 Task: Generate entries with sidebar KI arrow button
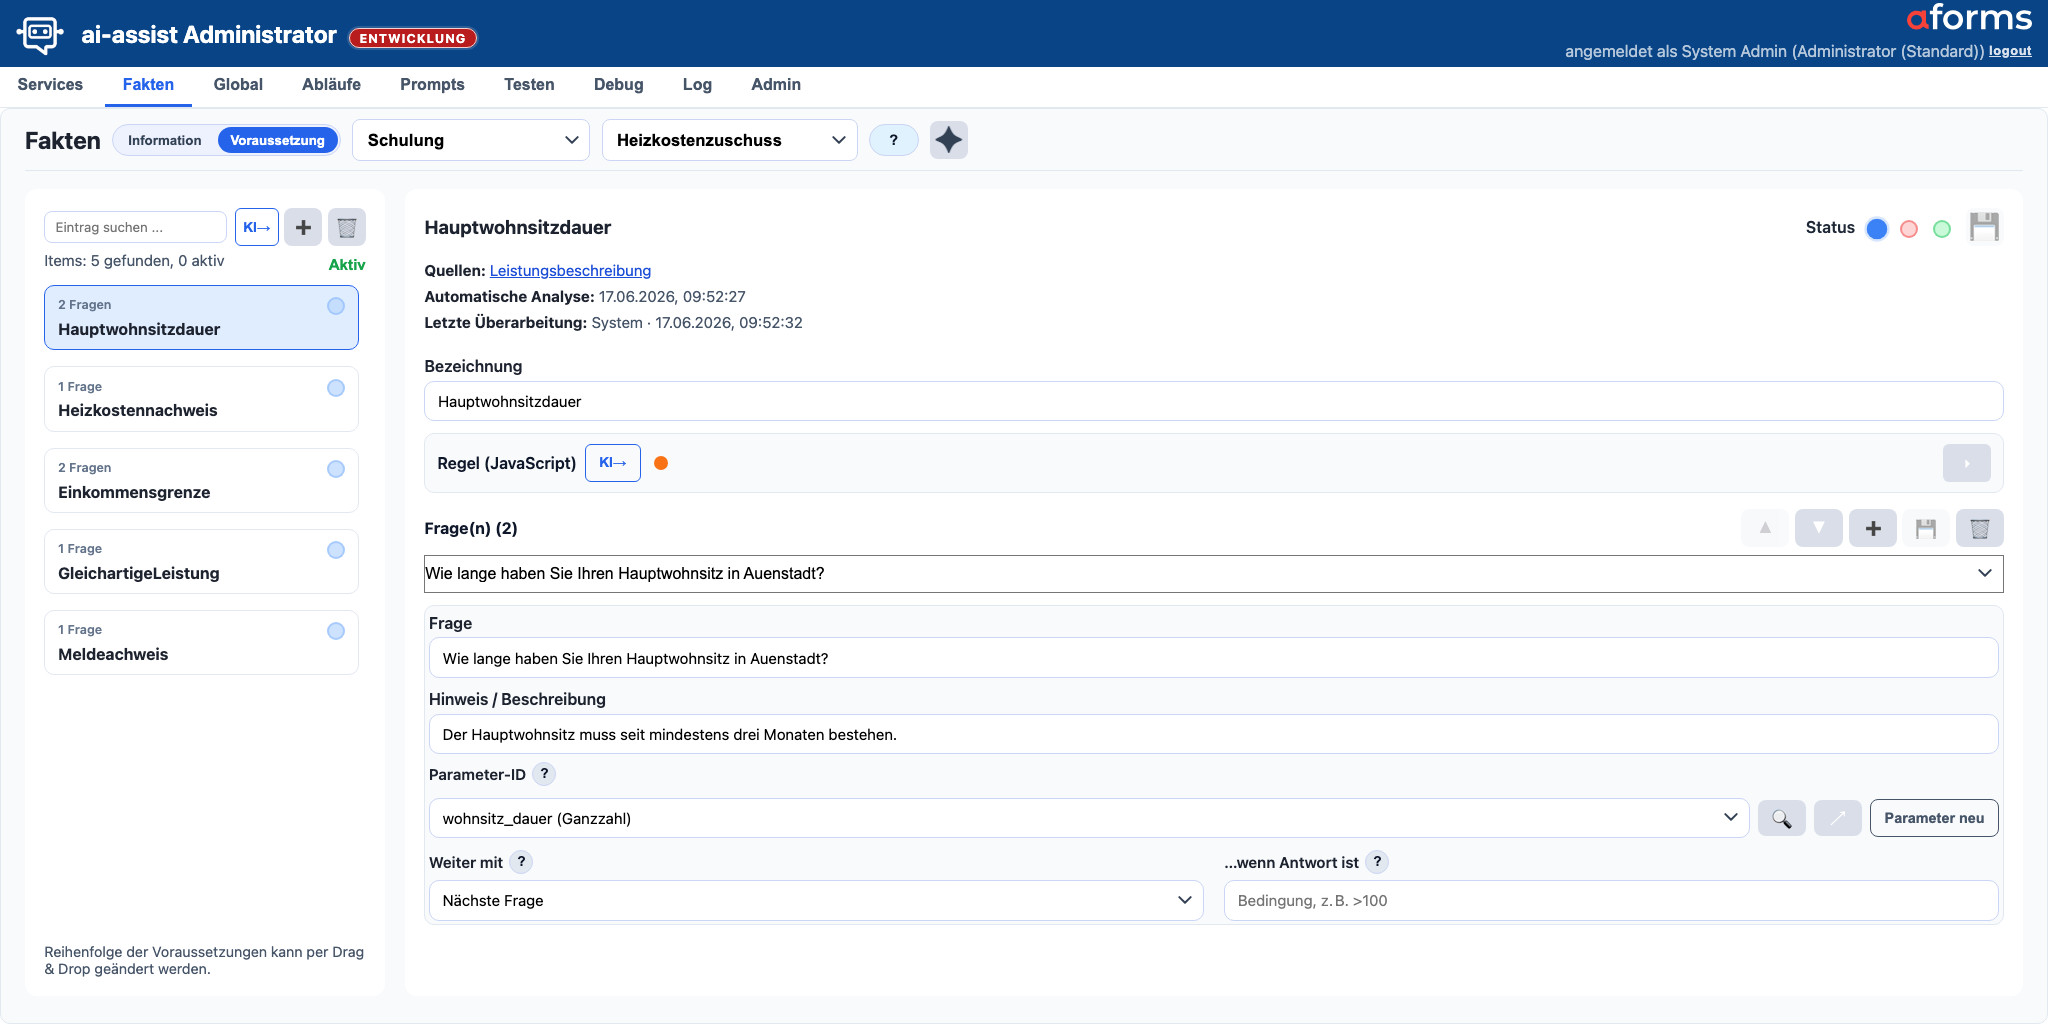tap(257, 228)
